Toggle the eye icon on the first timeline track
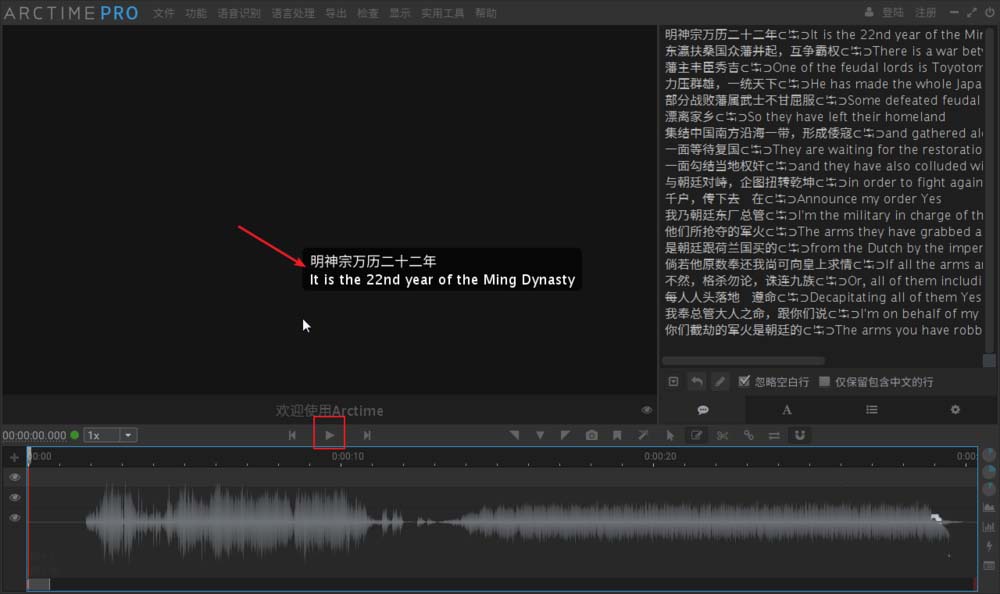The height and width of the screenshot is (594, 1000). [x=14, y=477]
